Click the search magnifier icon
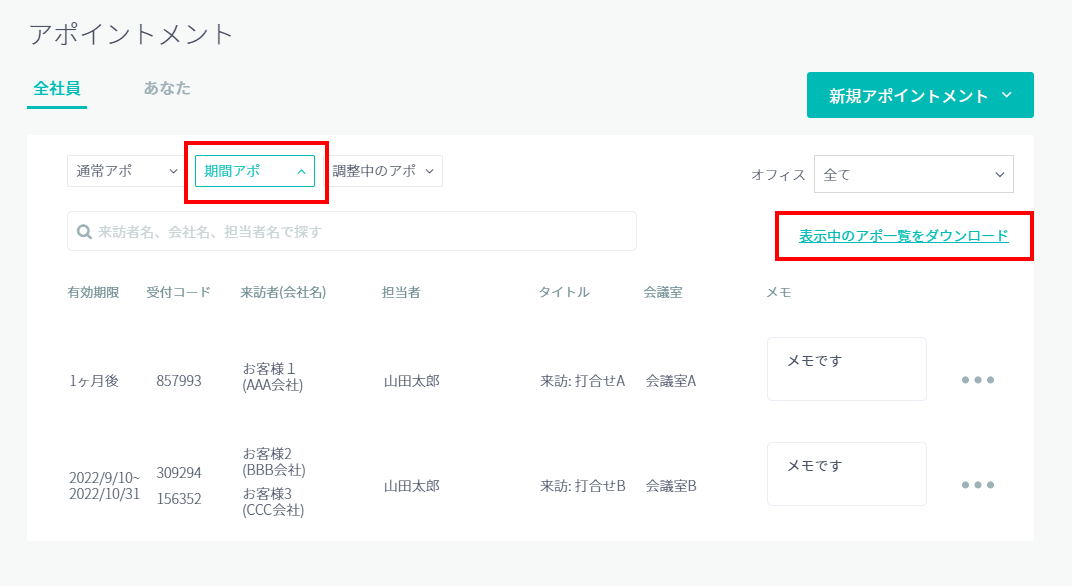Image resolution: width=1072 pixels, height=586 pixels. (x=84, y=232)
